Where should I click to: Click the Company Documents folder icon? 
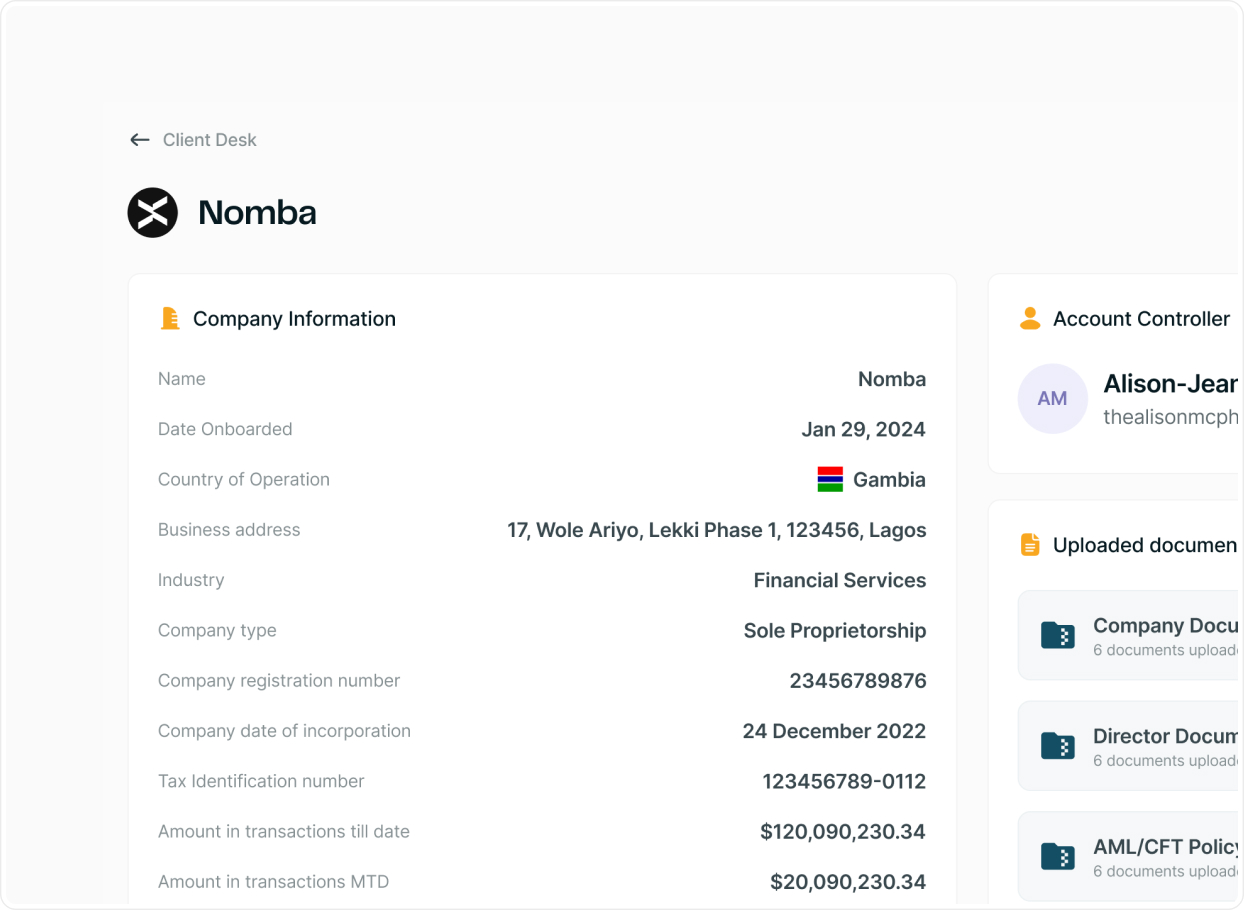(x=1058, y=636)
